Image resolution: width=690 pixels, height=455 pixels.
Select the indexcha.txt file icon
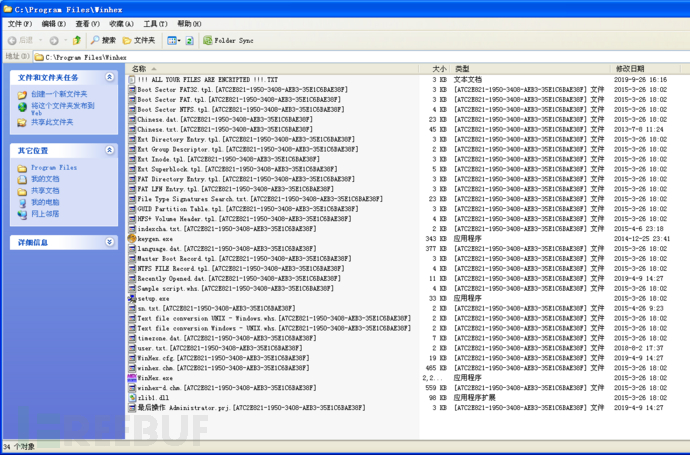pyautogui.click(x=132, y=229)
